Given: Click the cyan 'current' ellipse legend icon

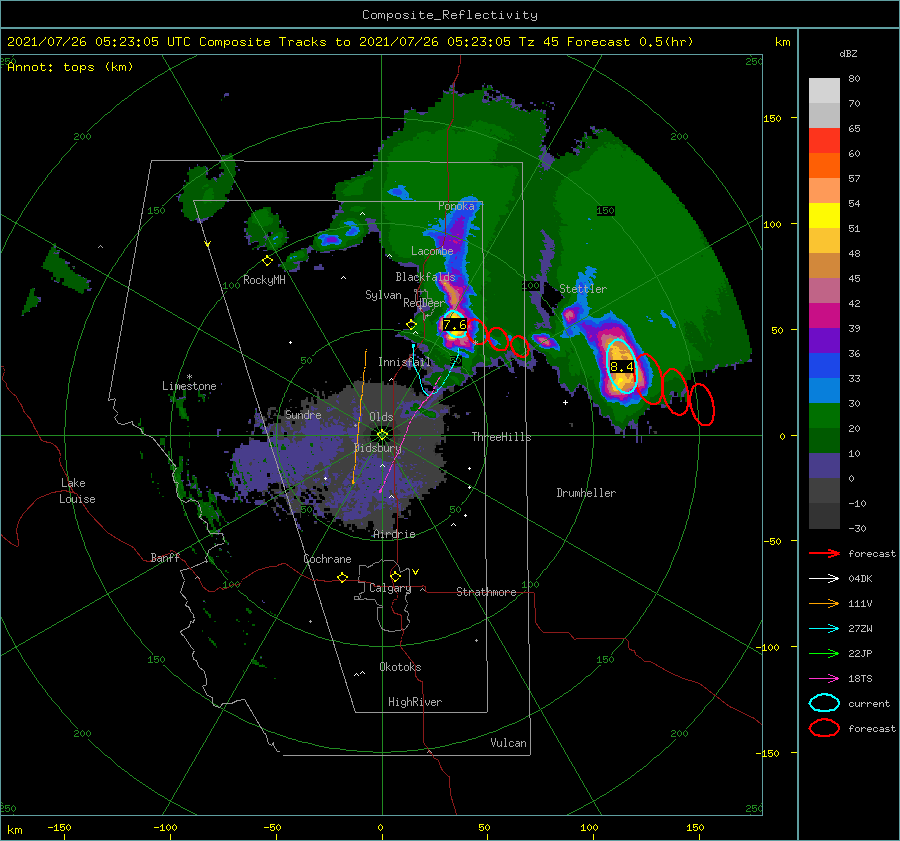Looking at the screenshot, I should (824, 703).
